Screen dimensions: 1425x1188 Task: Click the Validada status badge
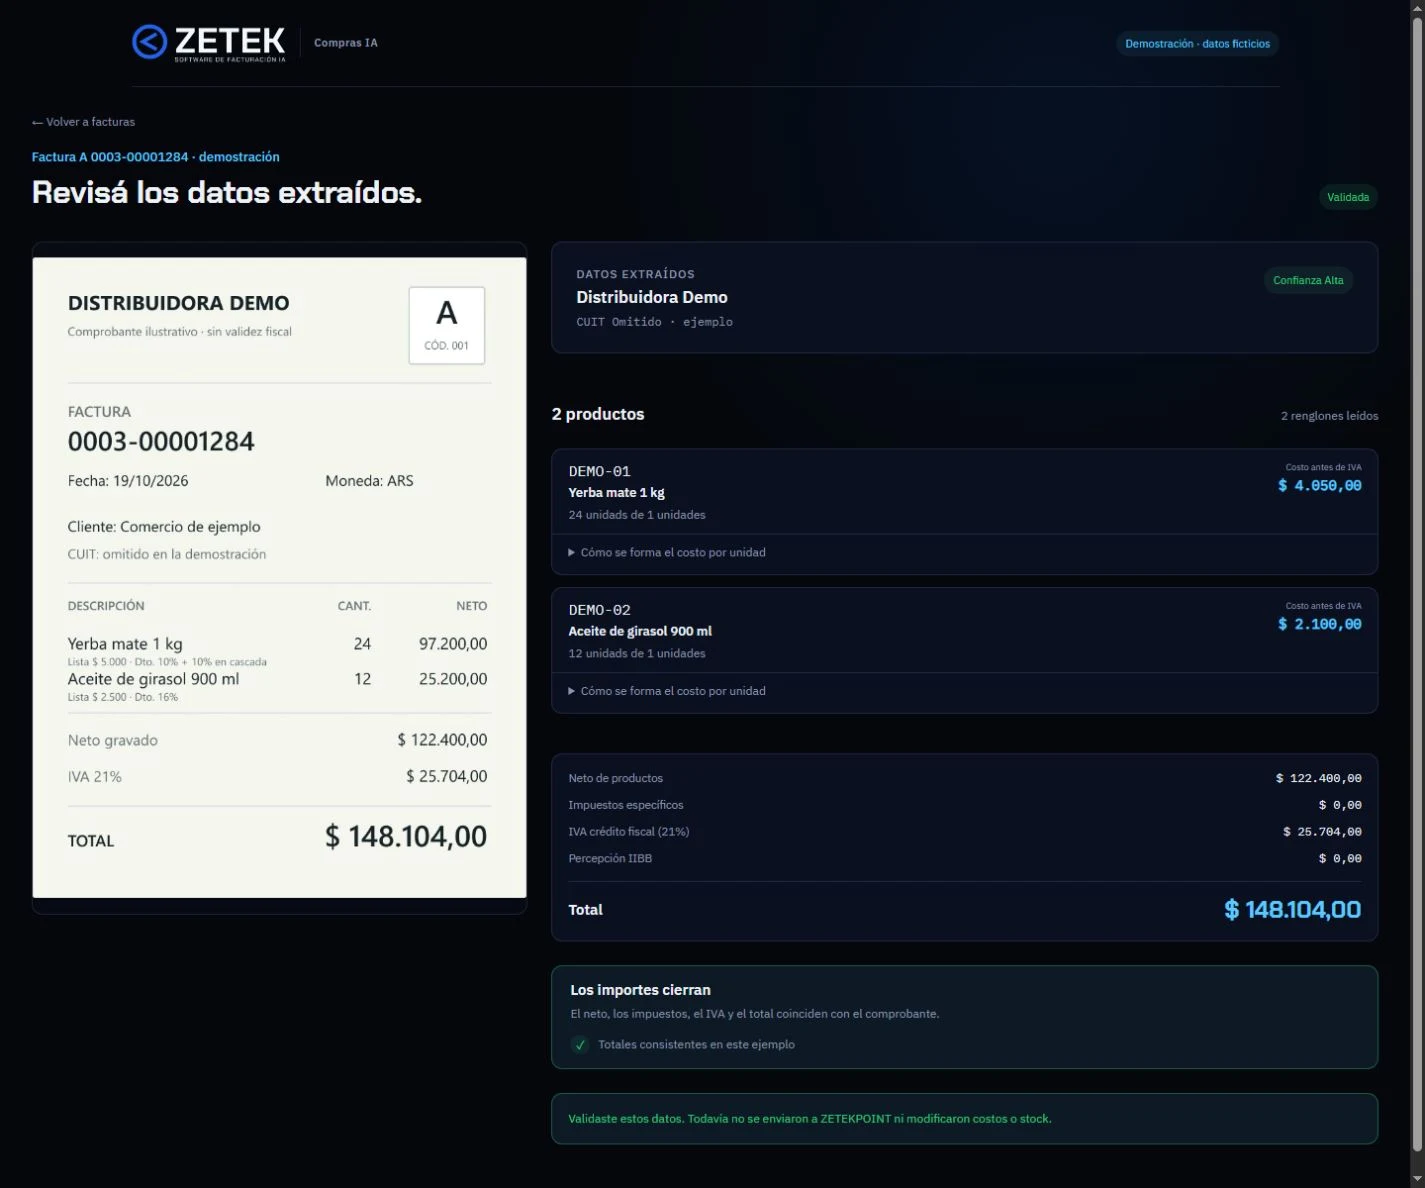1348,197
